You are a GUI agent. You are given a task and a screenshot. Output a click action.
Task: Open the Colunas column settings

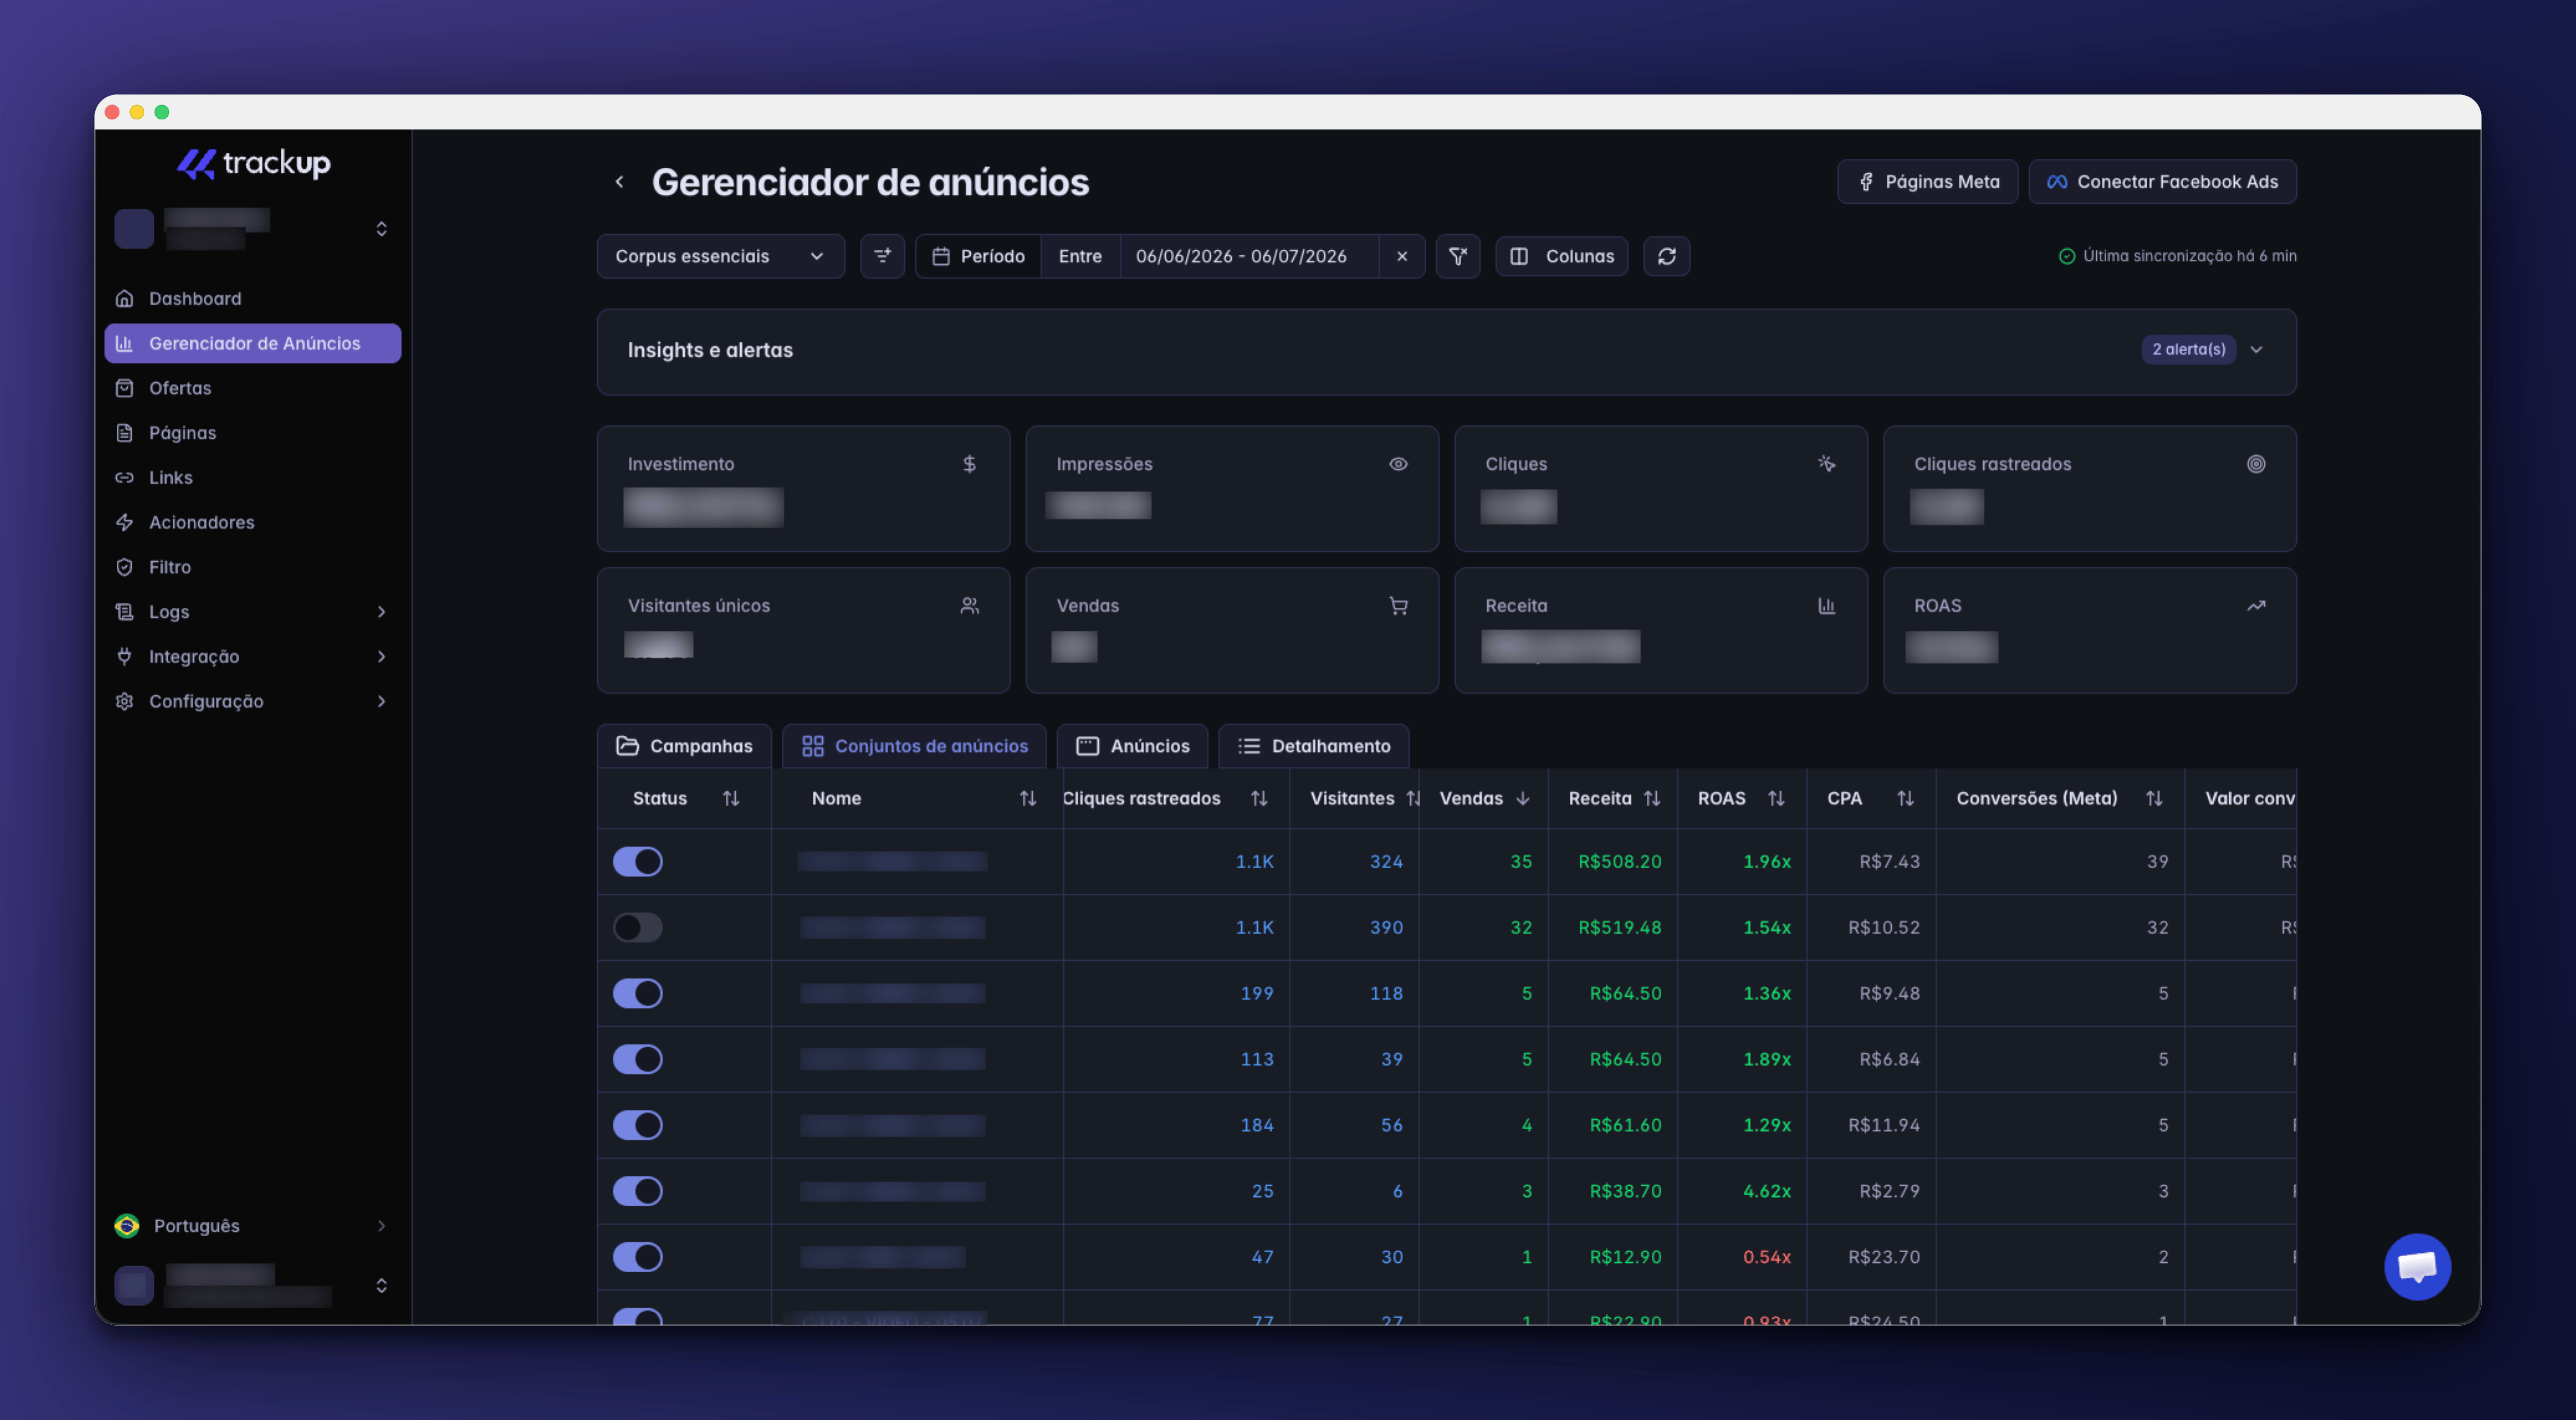point(1561,257)
